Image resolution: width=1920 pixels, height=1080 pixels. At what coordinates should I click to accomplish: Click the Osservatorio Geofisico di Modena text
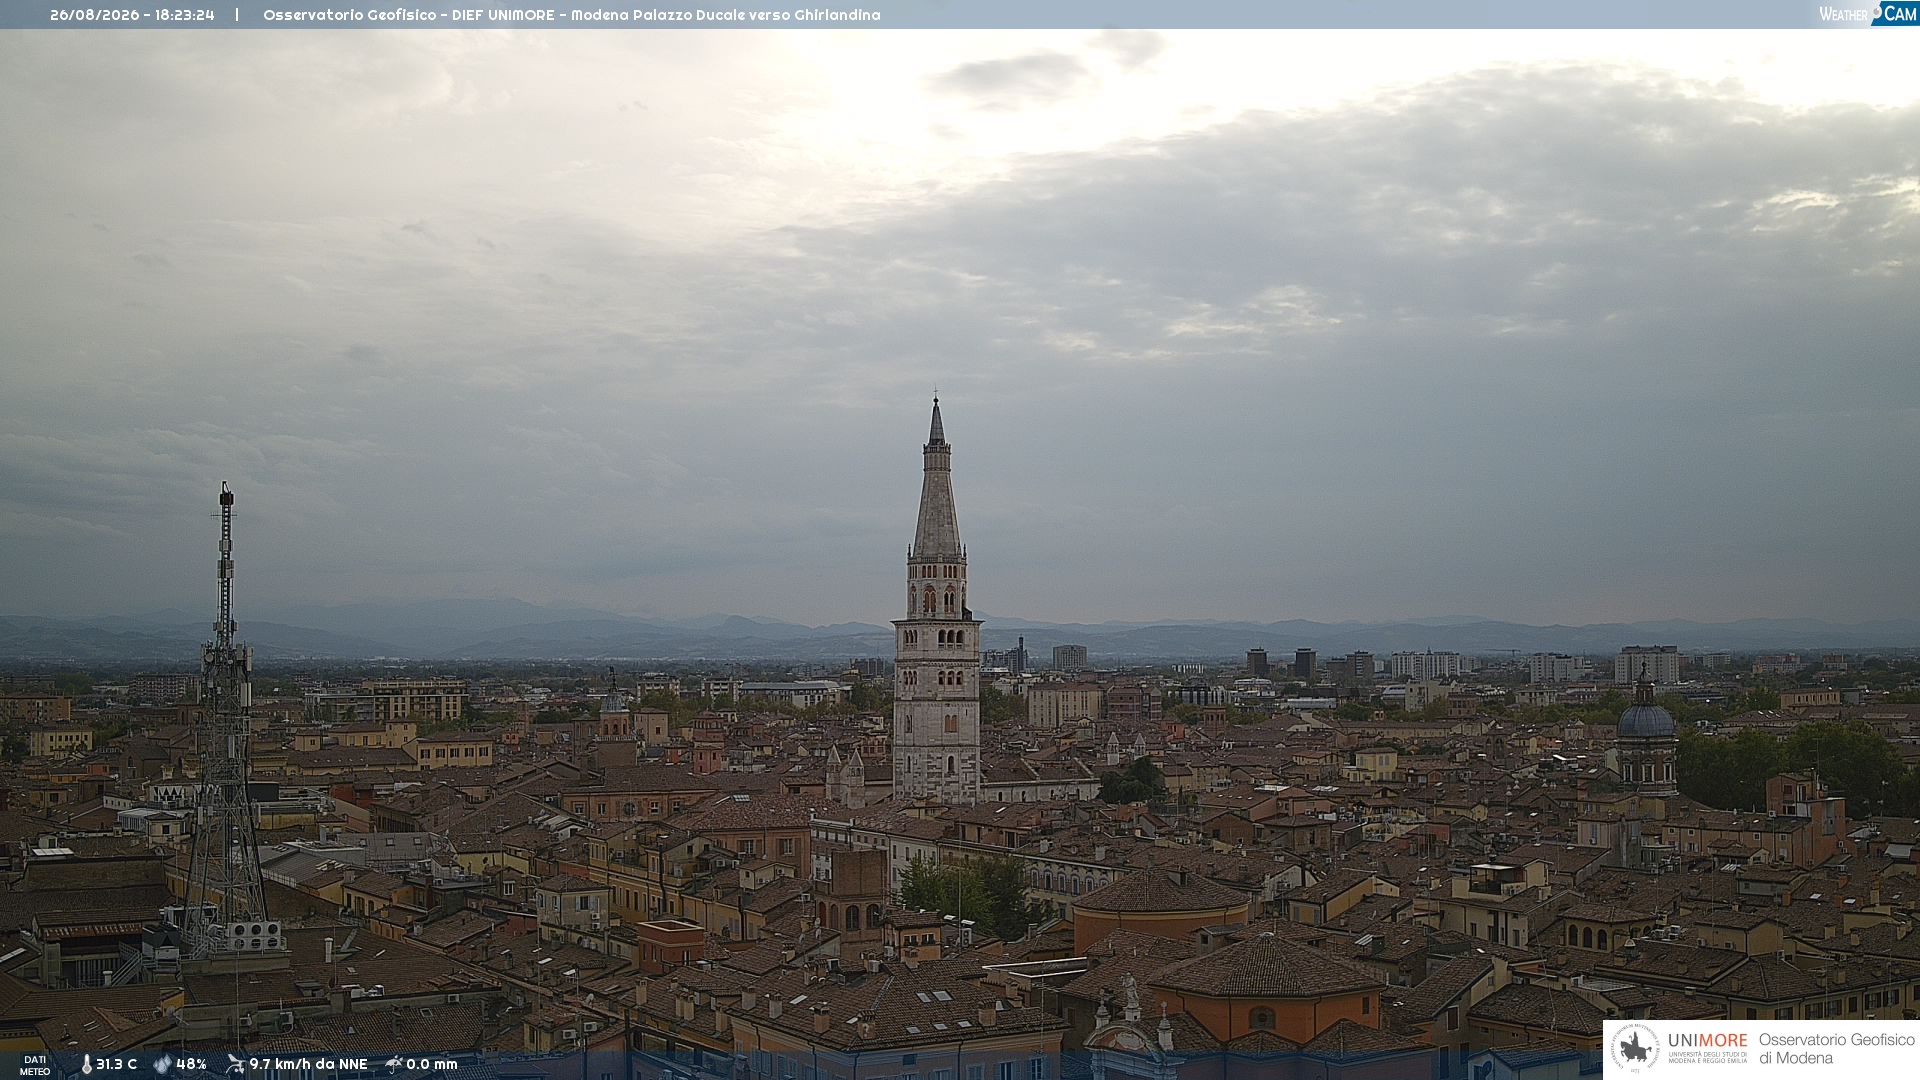coord(1836,1048)
